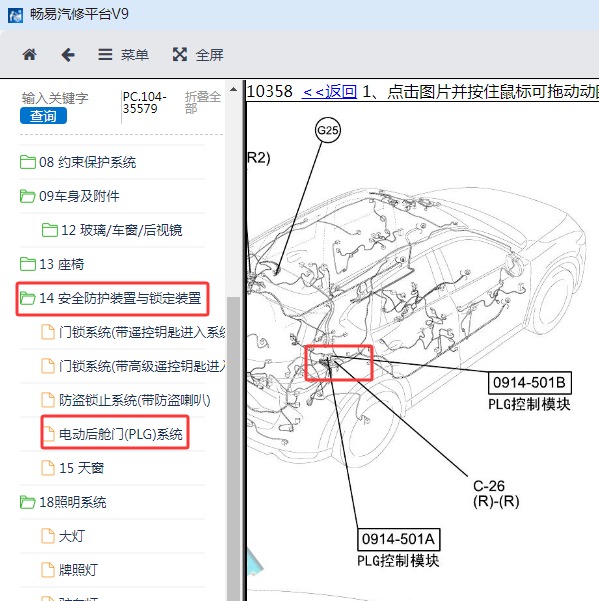
Task: Enter fullscreen with 全屏 button
Action: [x=198, y=55]
